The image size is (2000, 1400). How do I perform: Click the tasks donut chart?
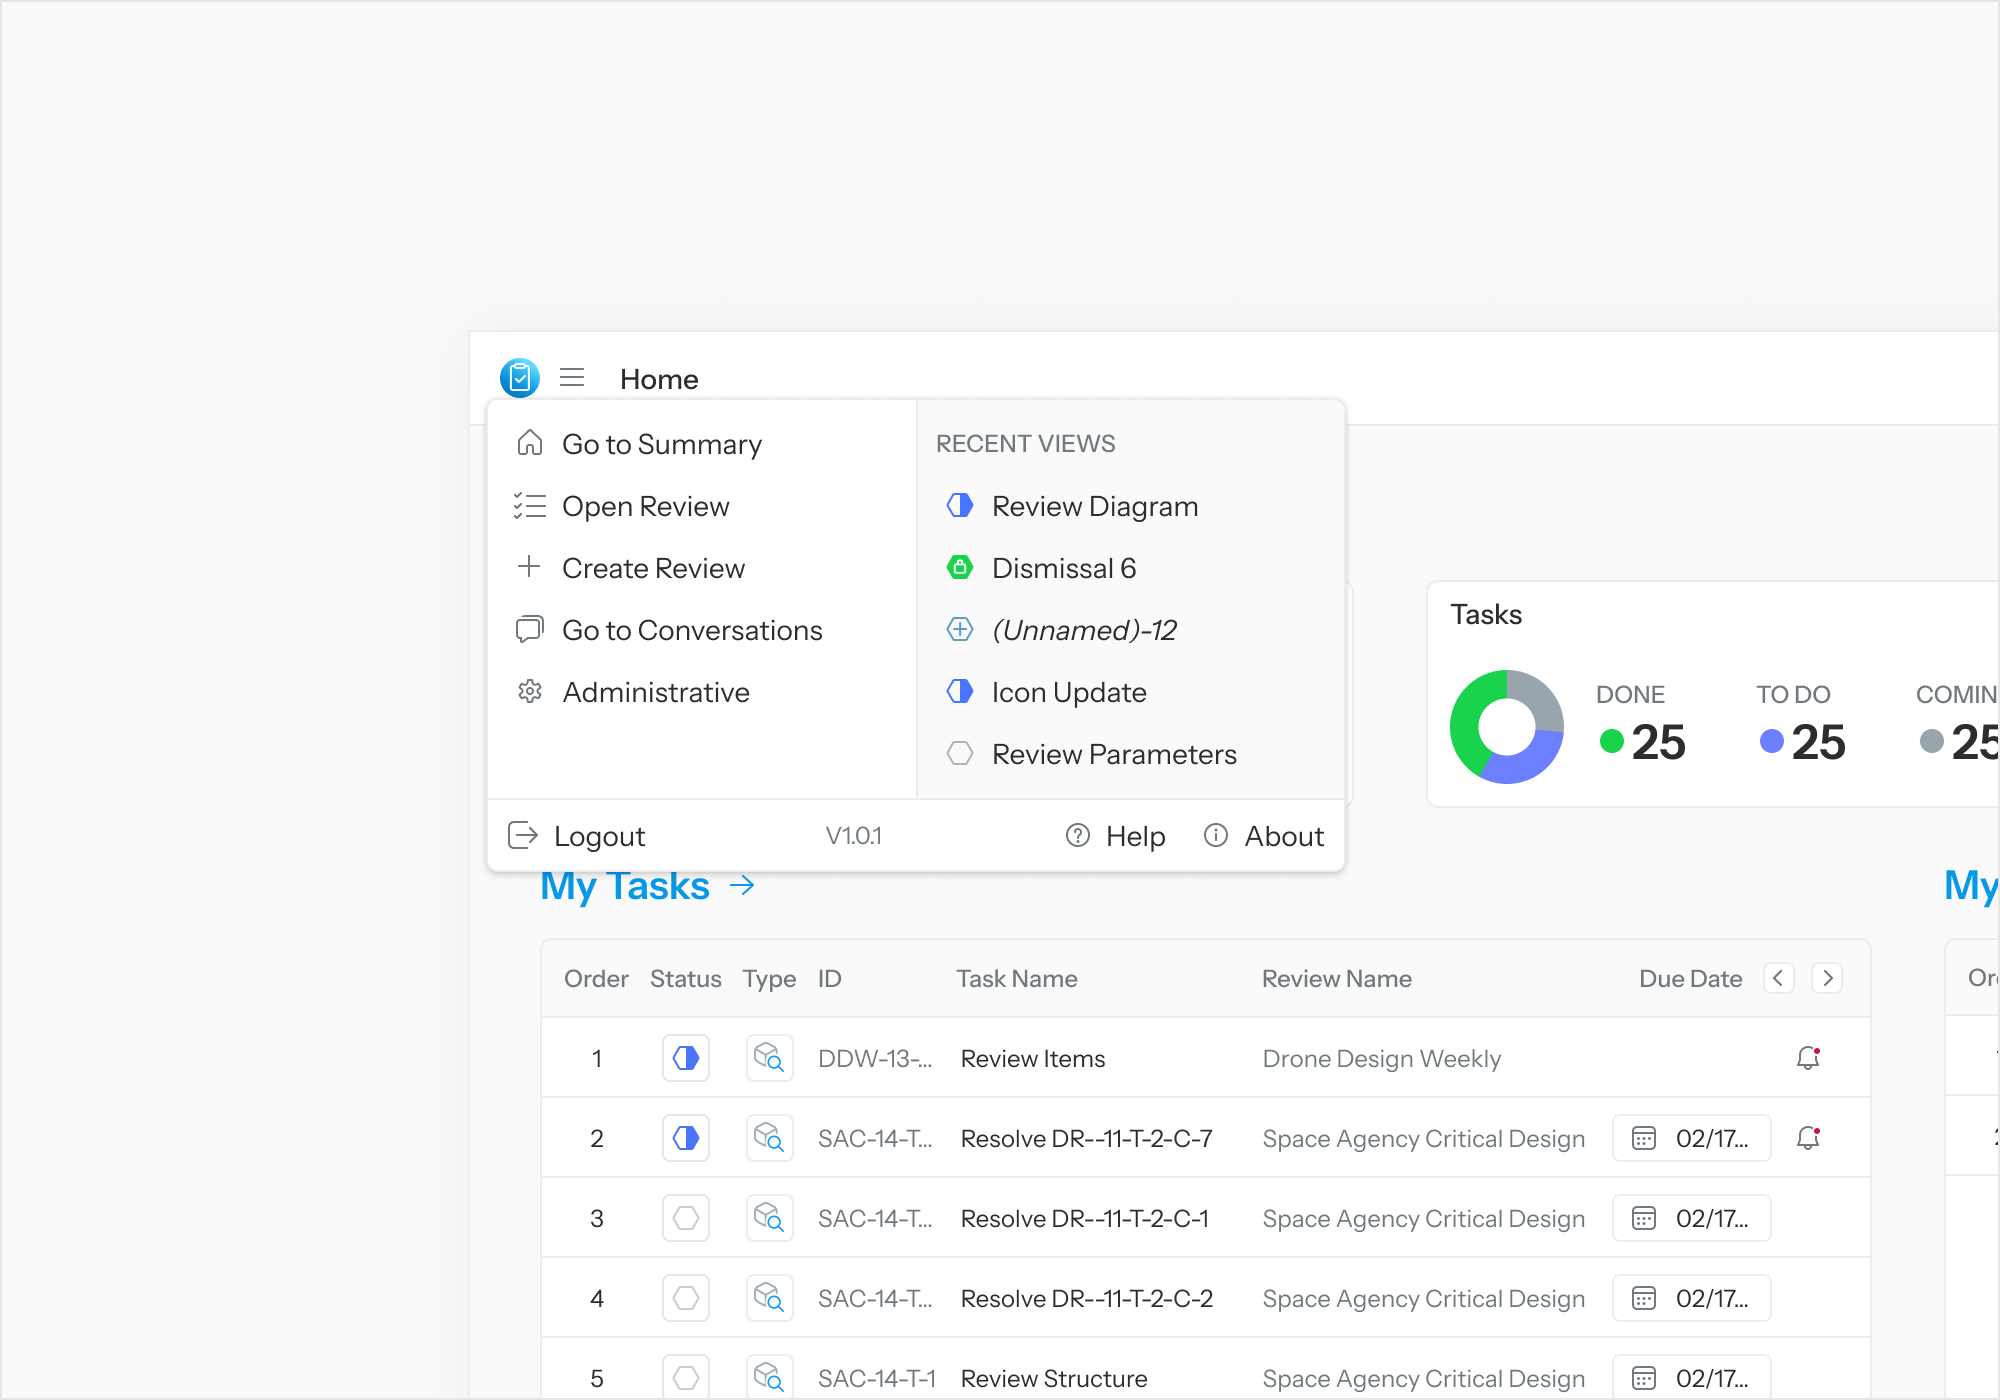(x=1506, y=727)
